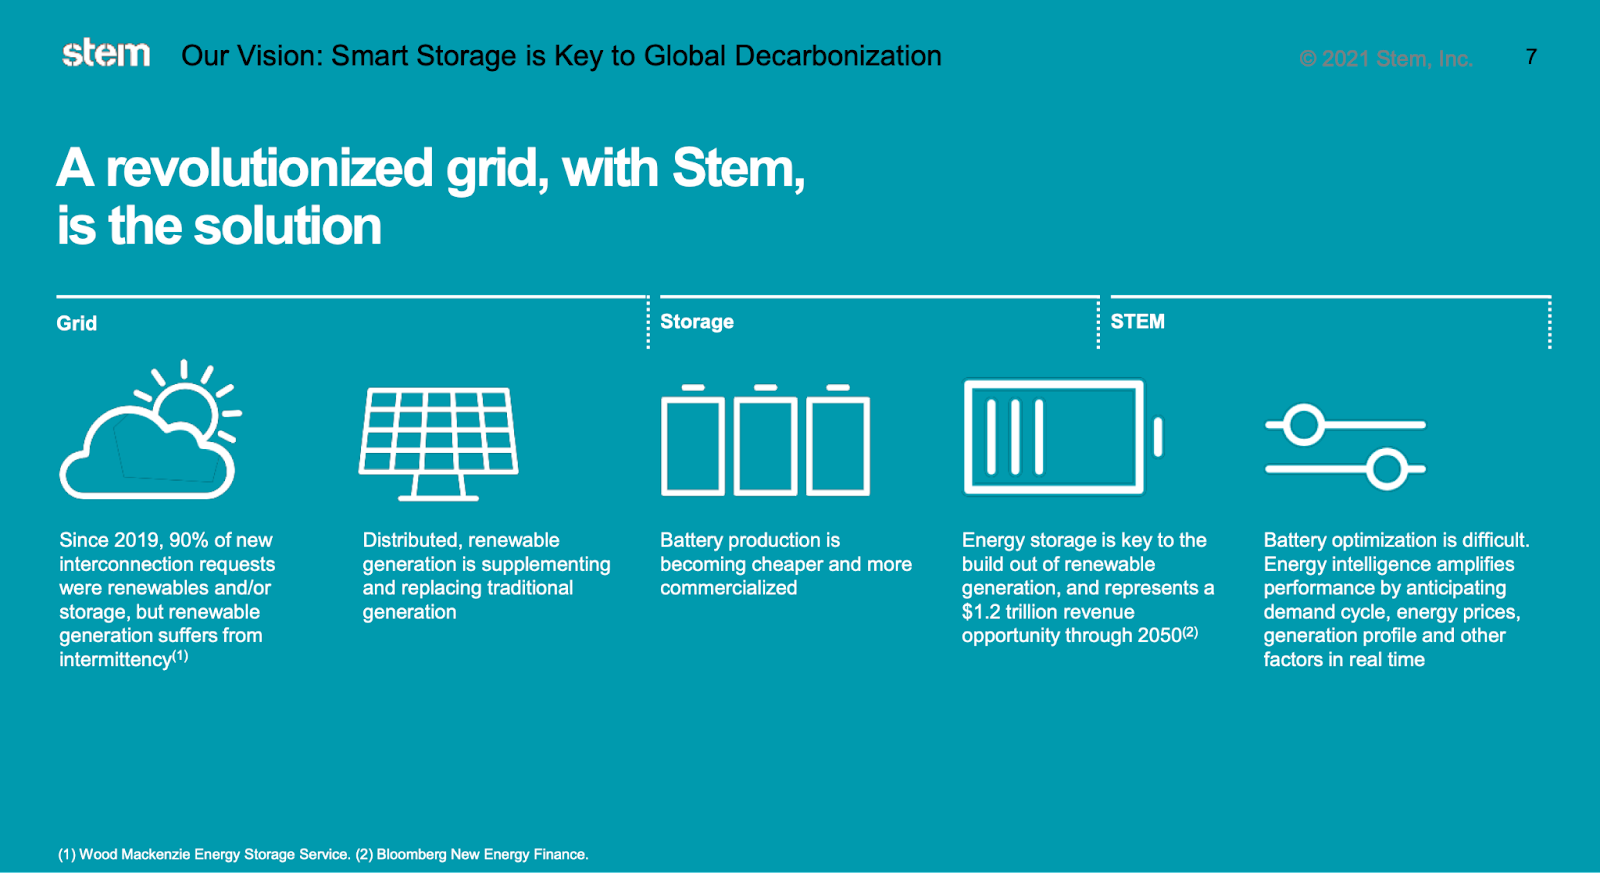Click page number 7
This screenshot has width=1600, height=873.
1531,57
